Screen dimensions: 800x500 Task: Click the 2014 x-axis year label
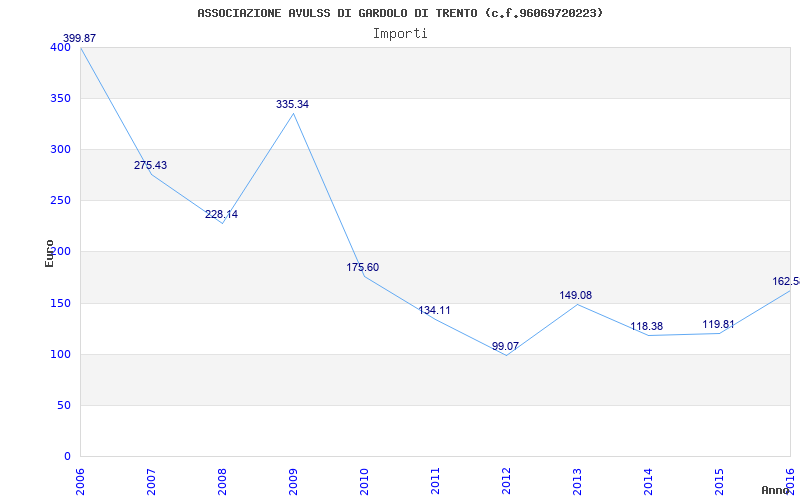pyautogui.click(x=648, y=481)
